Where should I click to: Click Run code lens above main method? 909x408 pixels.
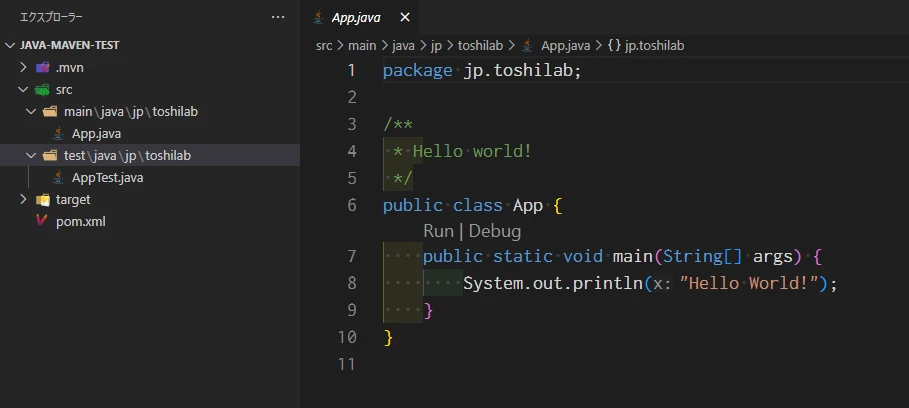438,231
